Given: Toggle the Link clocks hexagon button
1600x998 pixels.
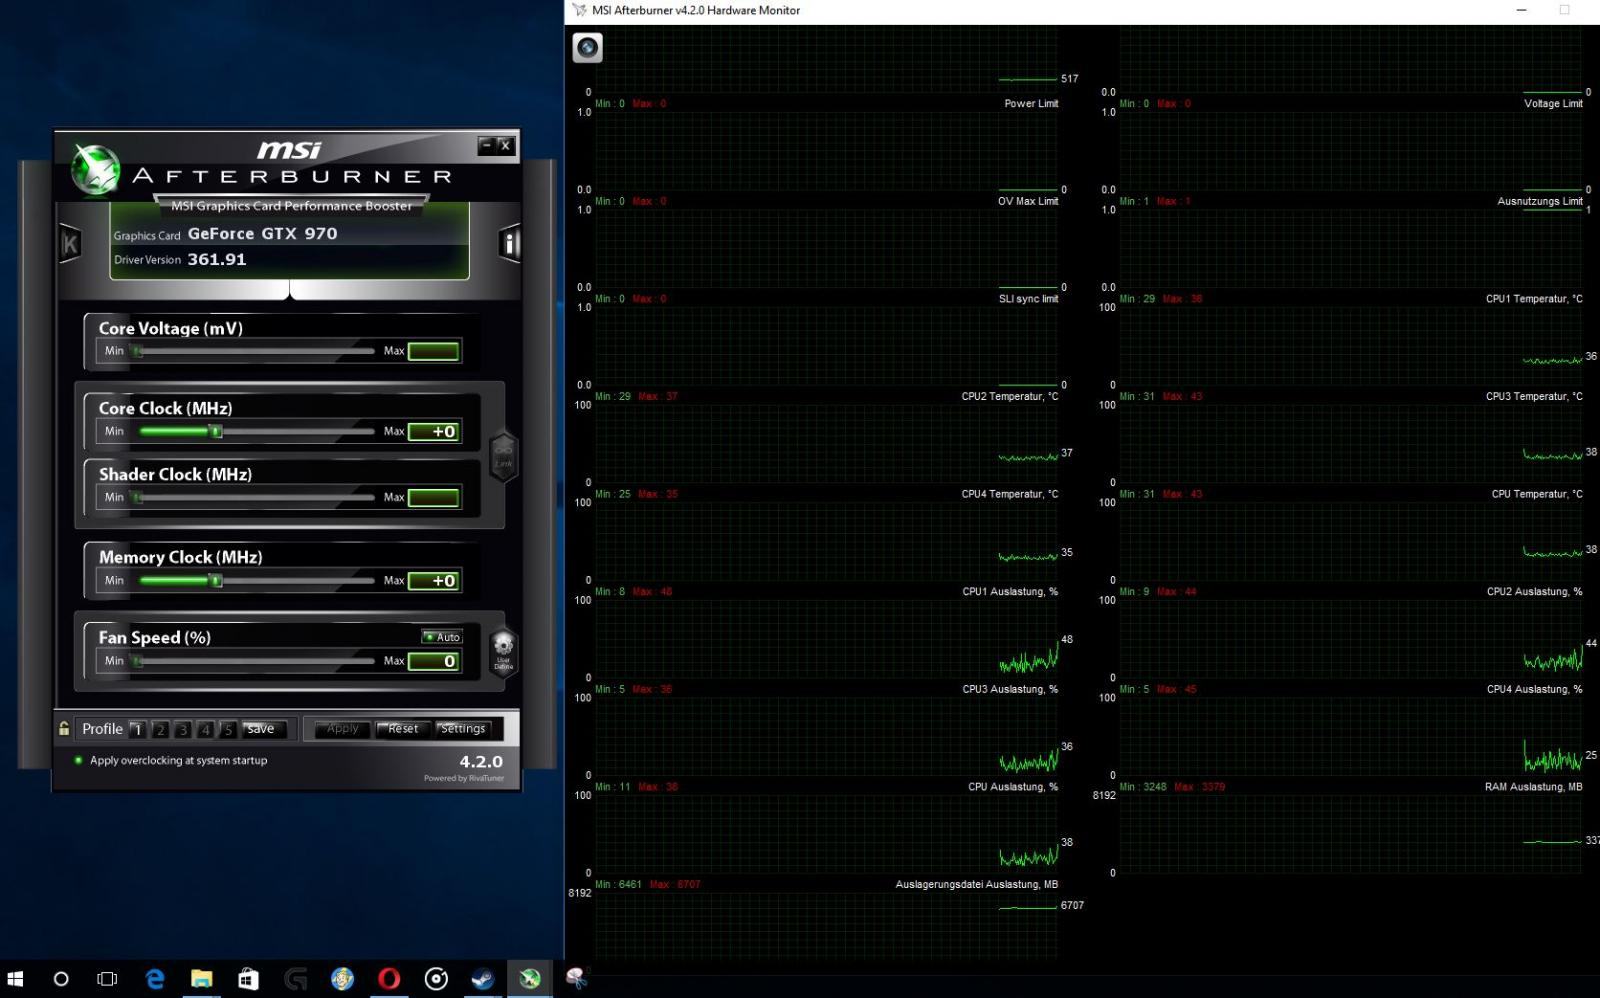Looking at the screenshot, I should tap(503, 457).
